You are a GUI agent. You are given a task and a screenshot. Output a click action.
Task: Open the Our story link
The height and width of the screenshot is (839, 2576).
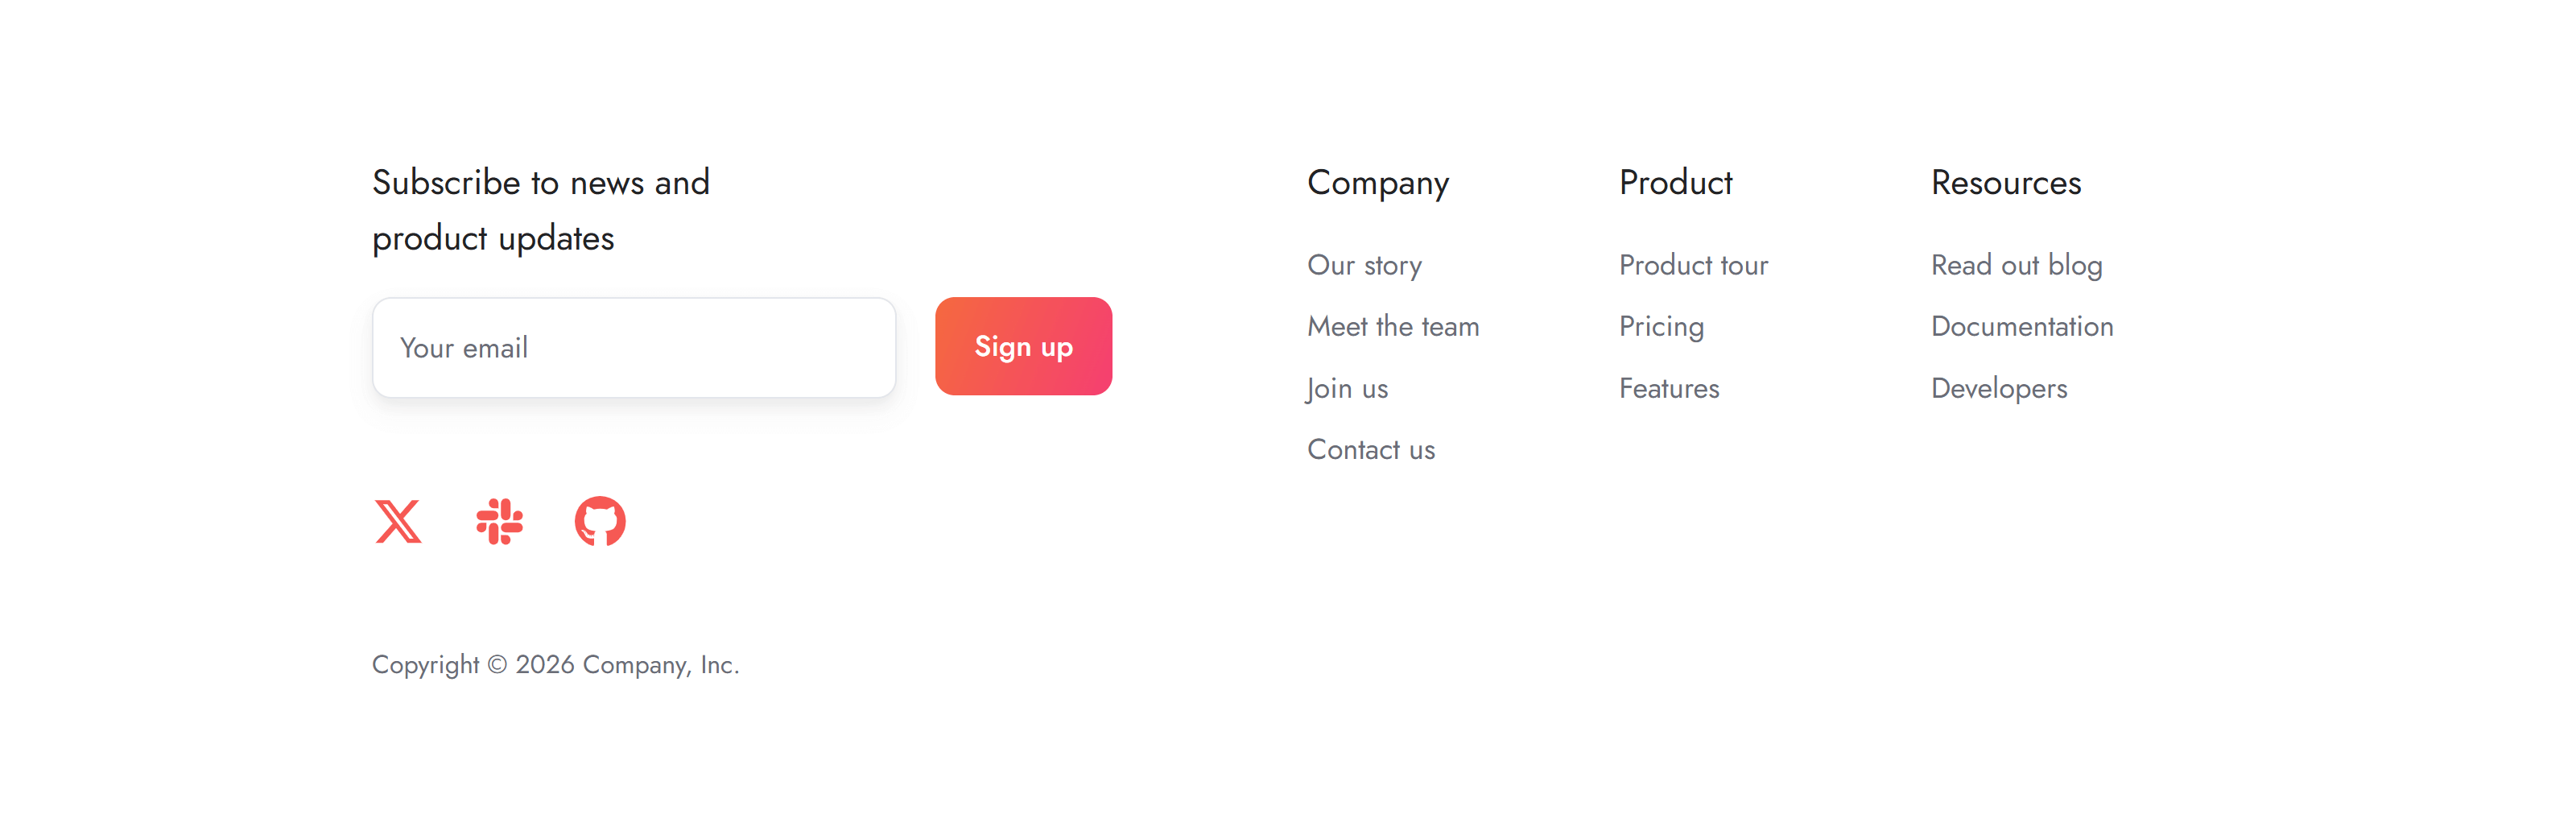coord(1364,265)
